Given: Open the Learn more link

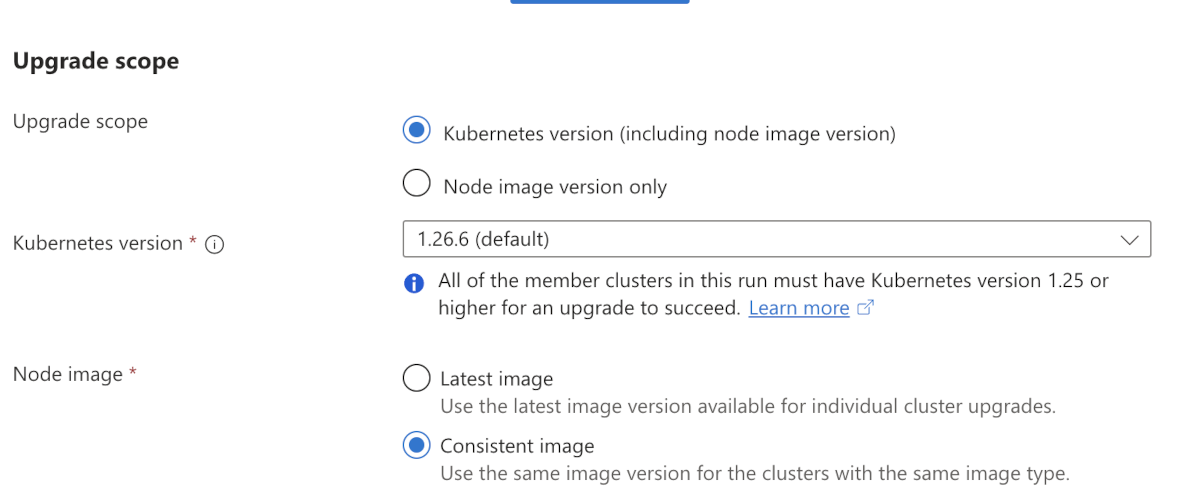Looking at the screenshot, I should click(798, 308).
